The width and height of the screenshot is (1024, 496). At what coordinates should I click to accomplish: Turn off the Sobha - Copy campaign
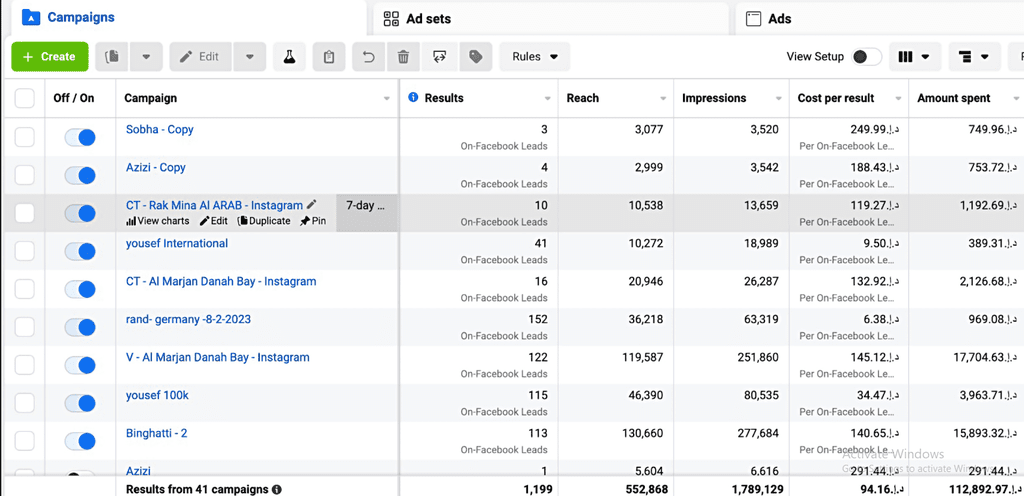click(80, 137)
